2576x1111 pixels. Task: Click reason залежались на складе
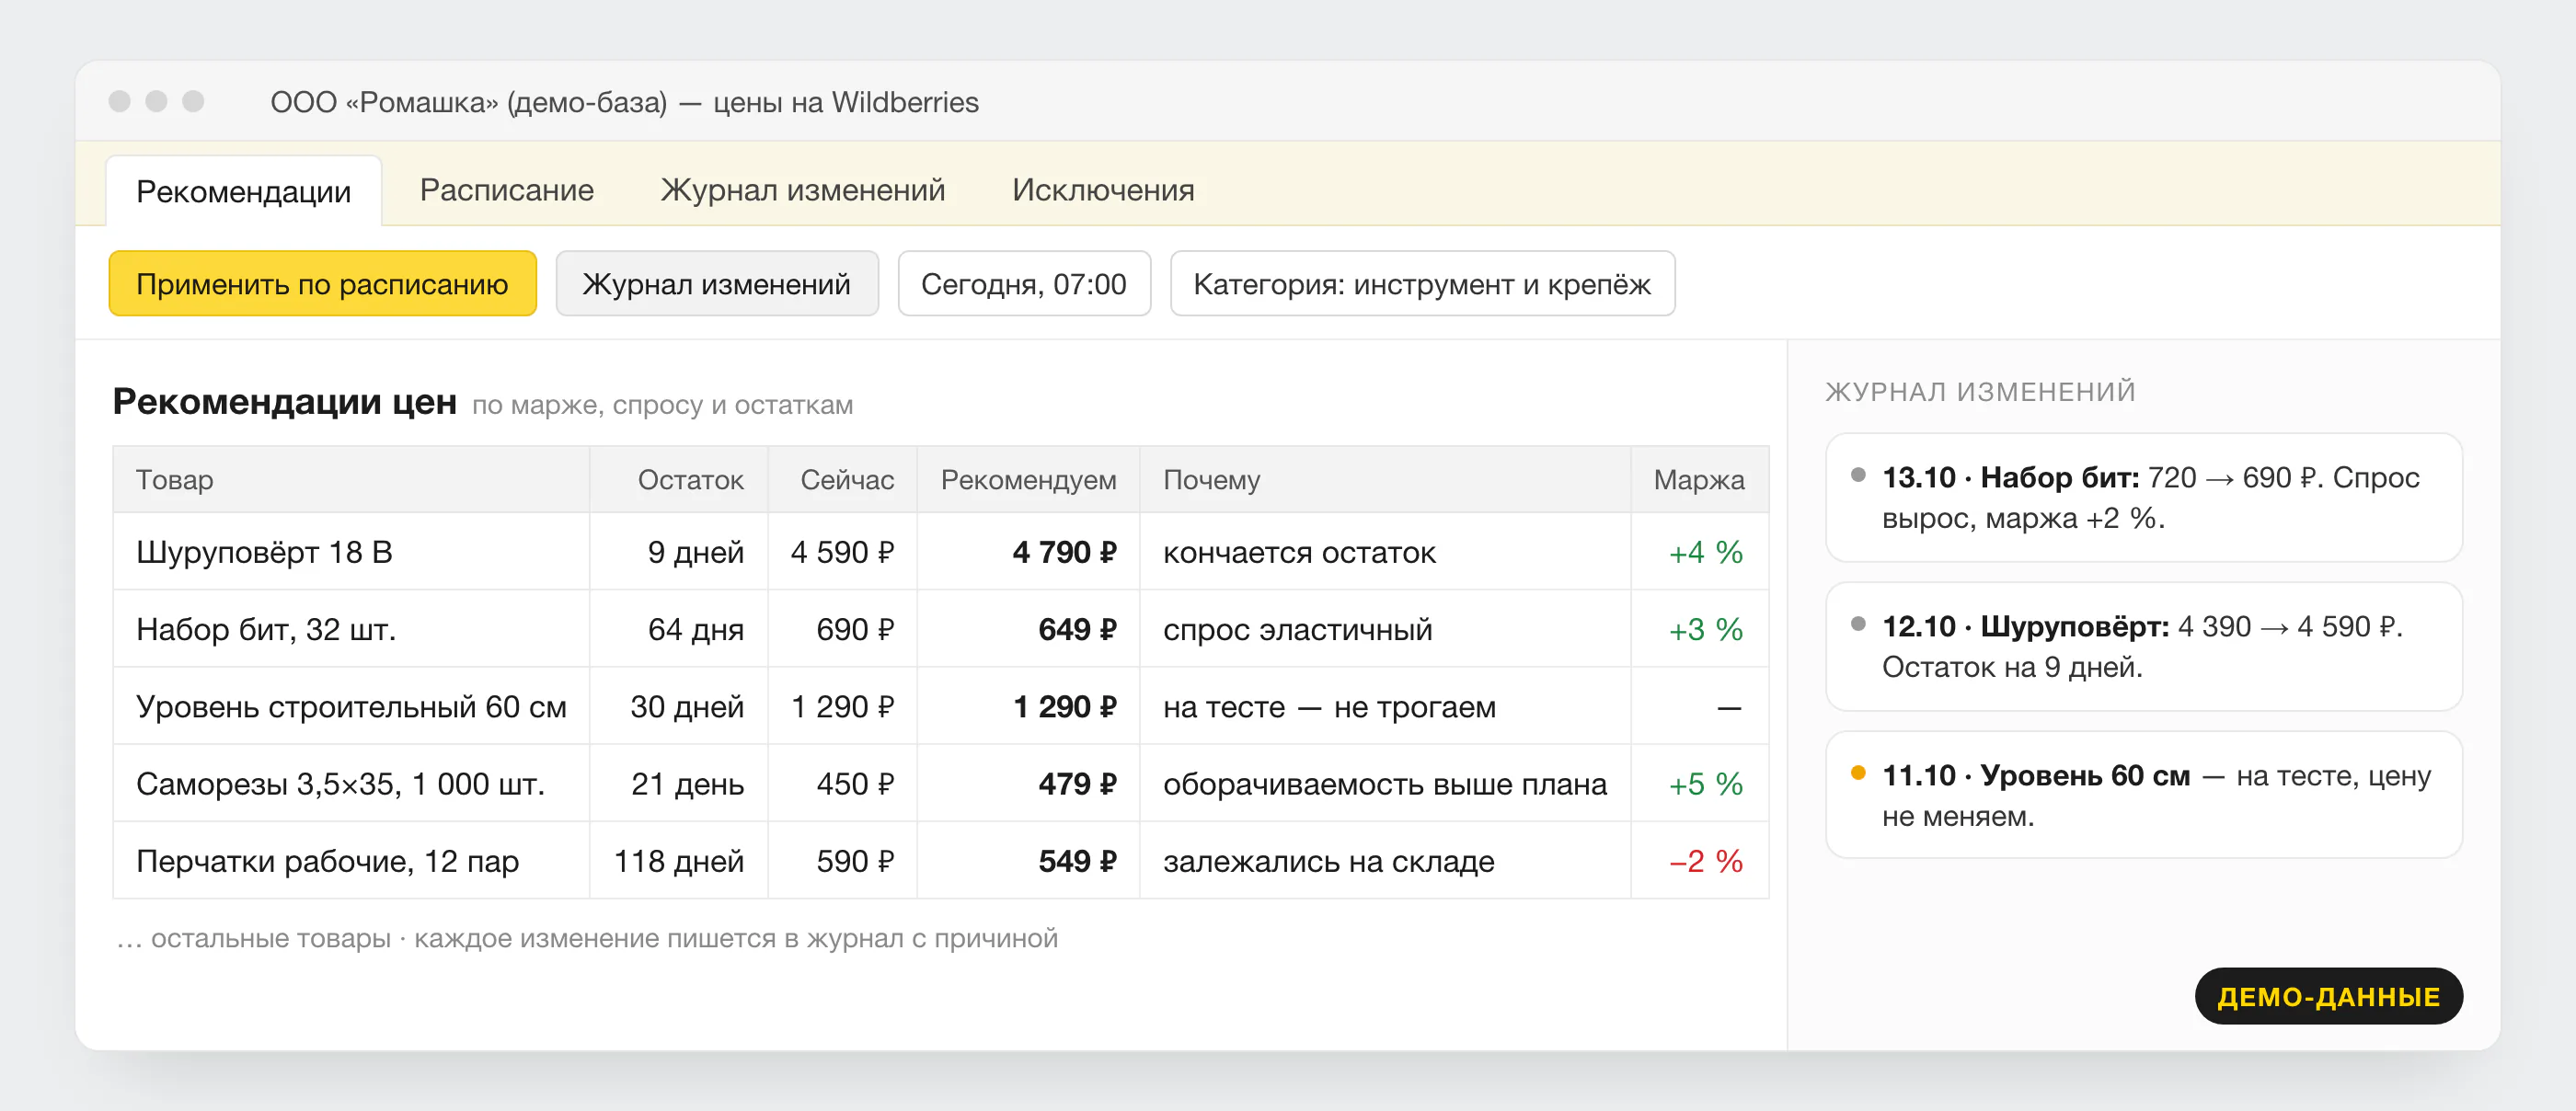[1328, 860]
